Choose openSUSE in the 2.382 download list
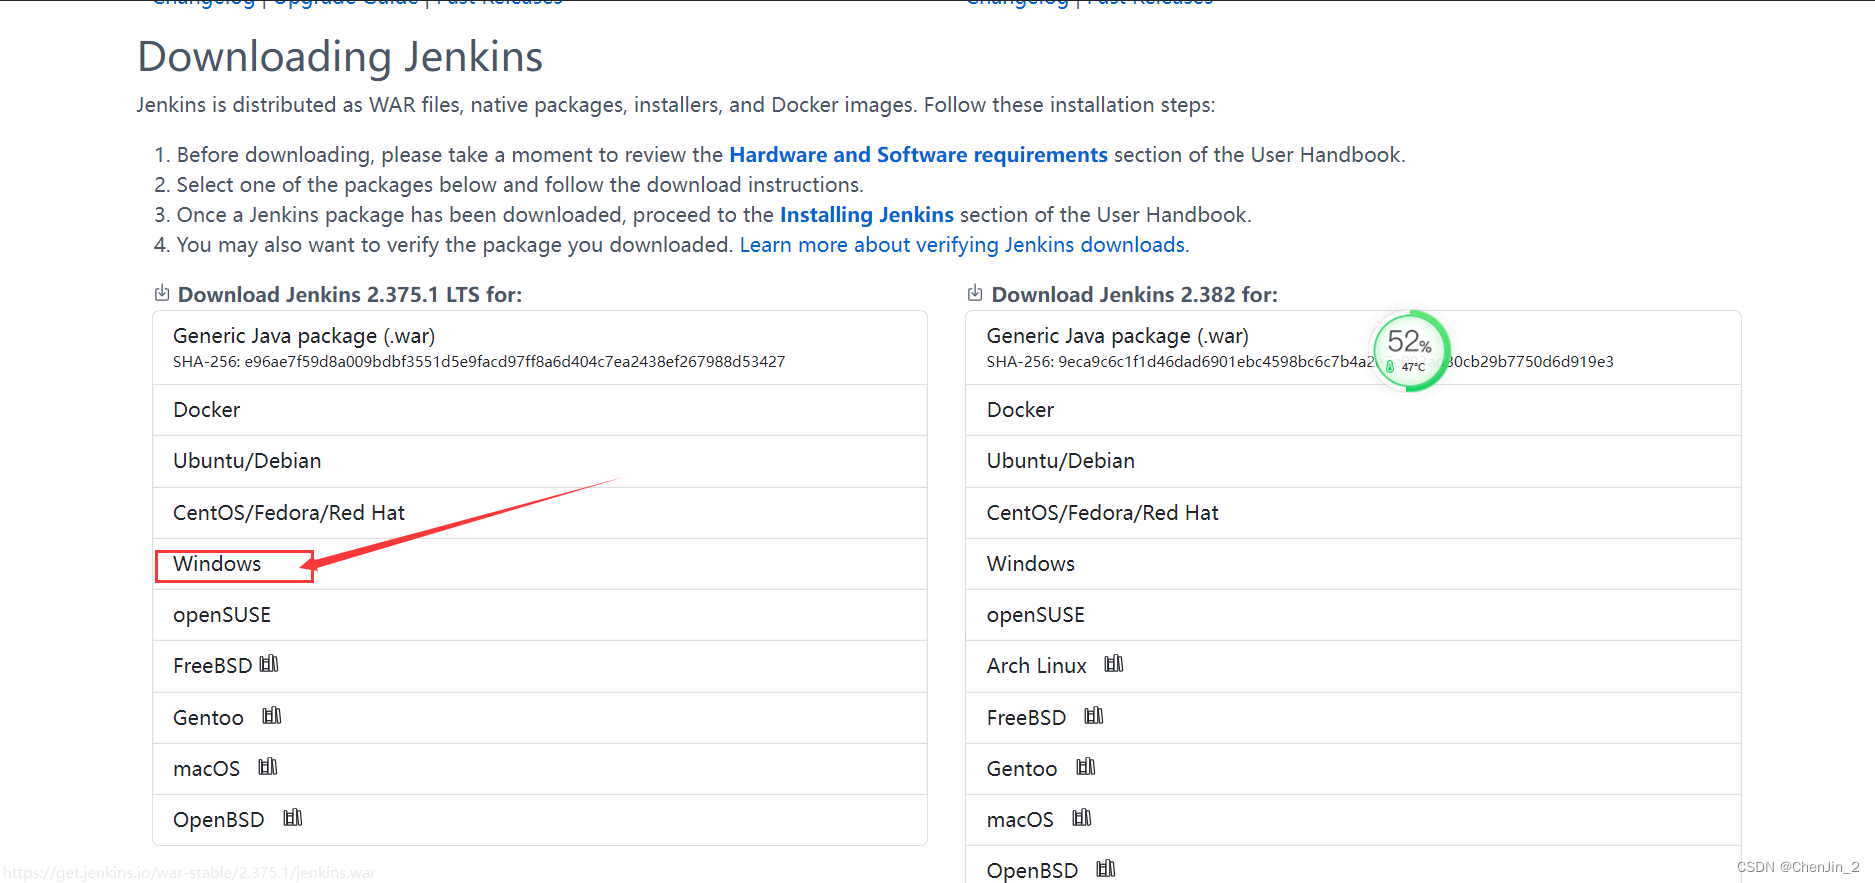This screenshot has width=1875, height=883. (1353, 615)
